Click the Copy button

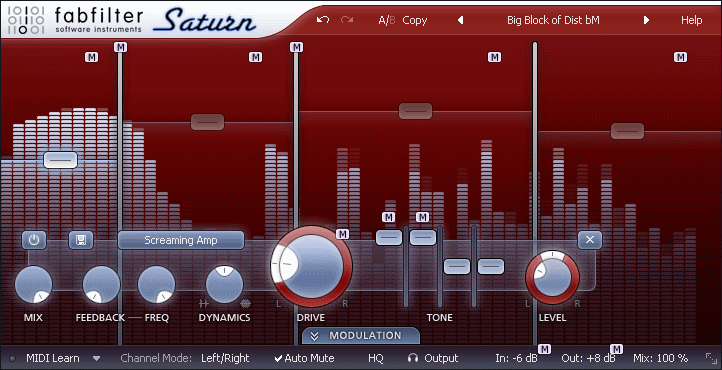point(415,20)
